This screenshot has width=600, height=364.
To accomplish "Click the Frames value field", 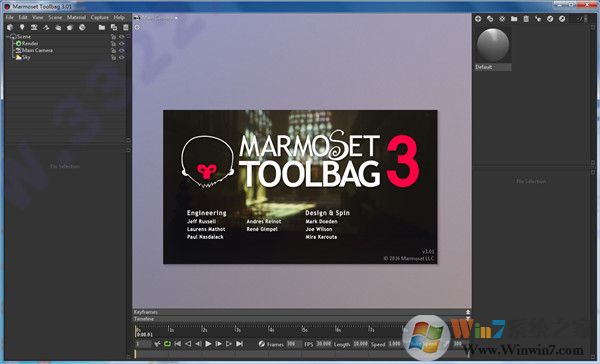I will click(294, 344).
